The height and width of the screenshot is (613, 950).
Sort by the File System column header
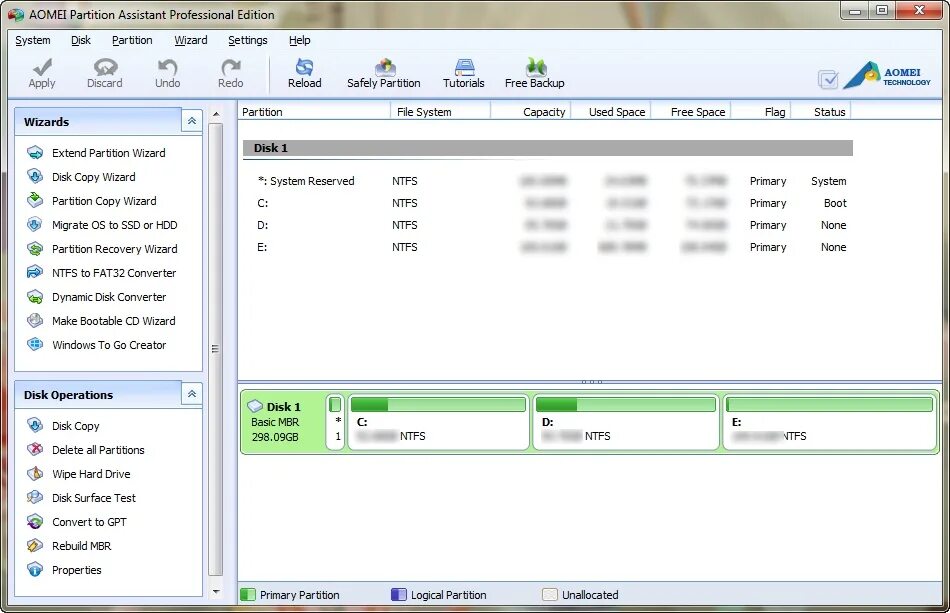440,111
